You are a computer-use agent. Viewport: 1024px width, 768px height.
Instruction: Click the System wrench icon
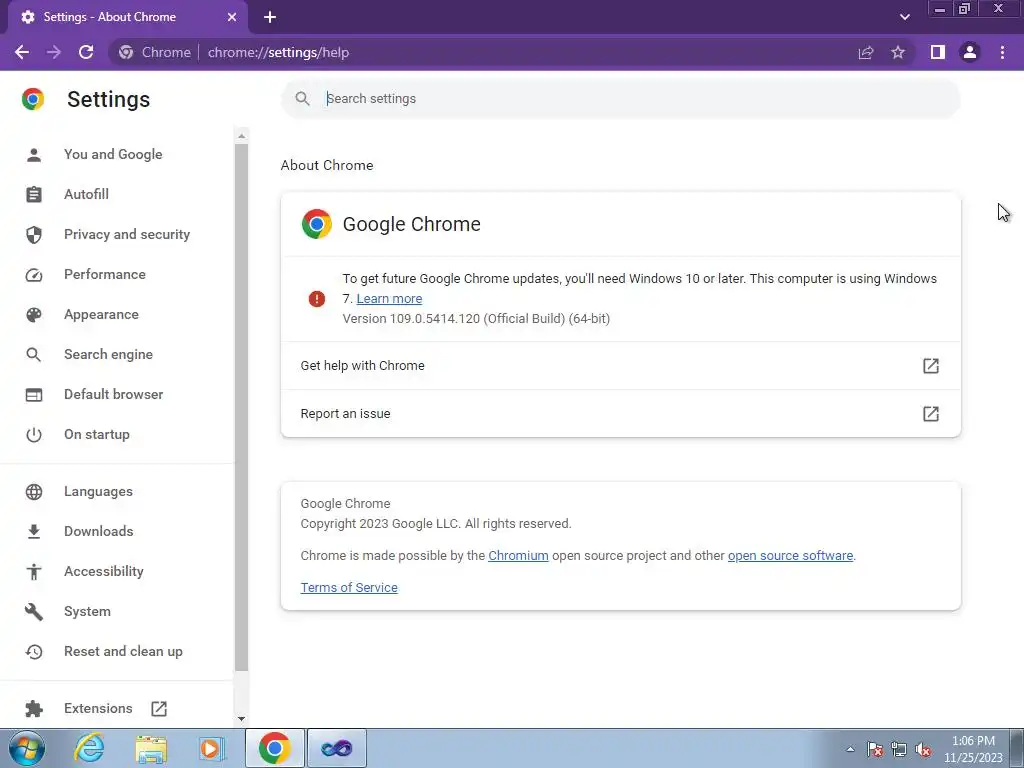(34, 612)
